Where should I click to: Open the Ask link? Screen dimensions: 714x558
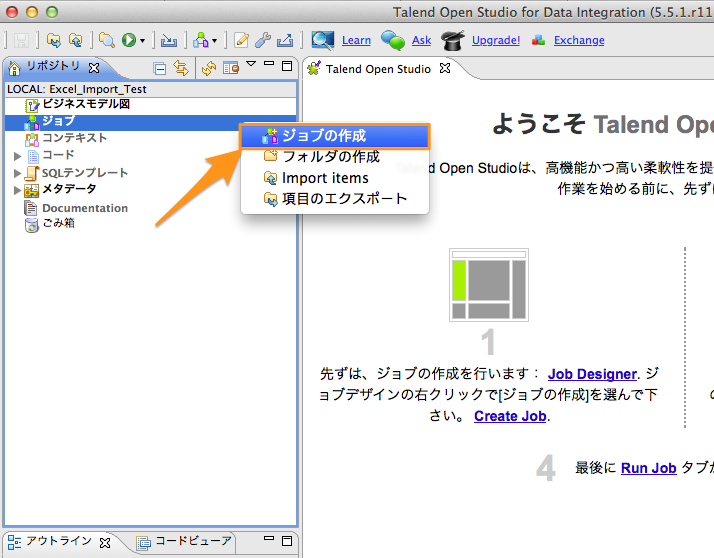pos(421,41)
